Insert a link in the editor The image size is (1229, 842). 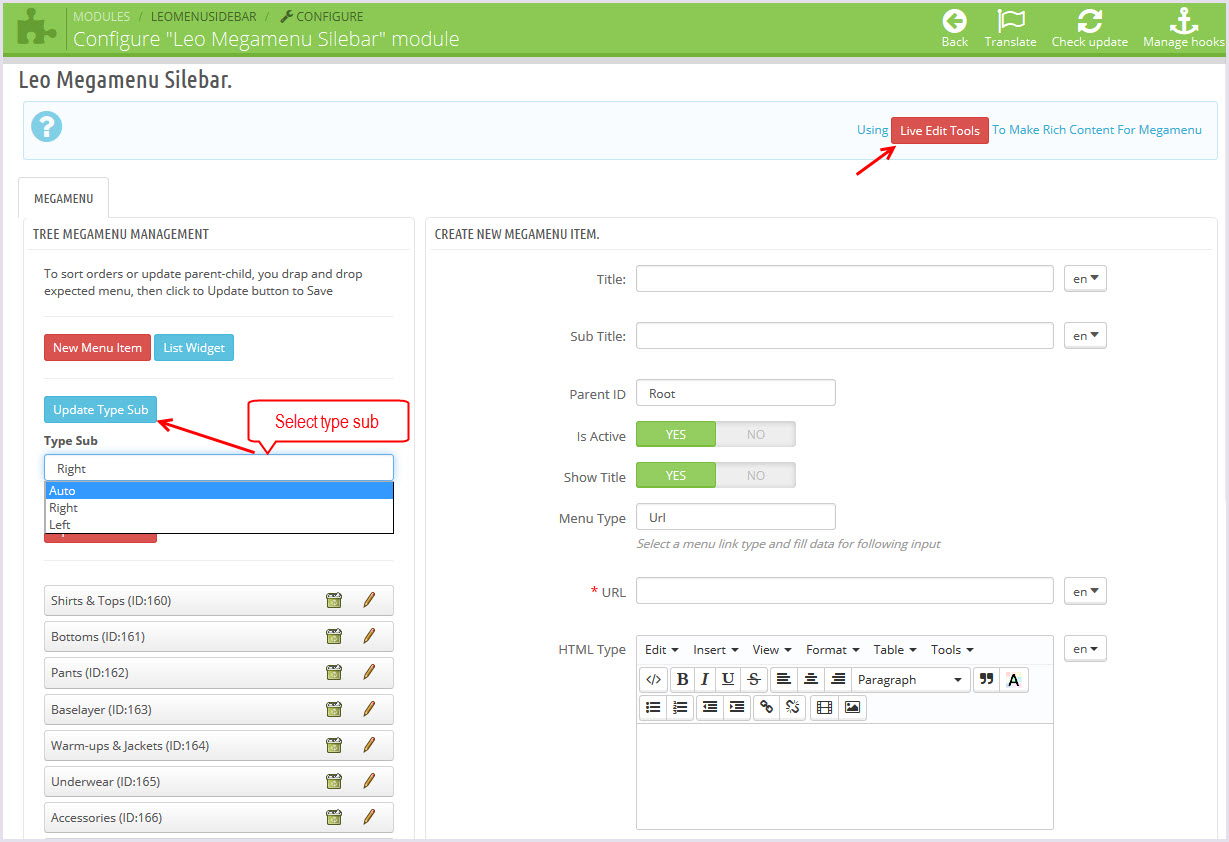tap(767, 707)
